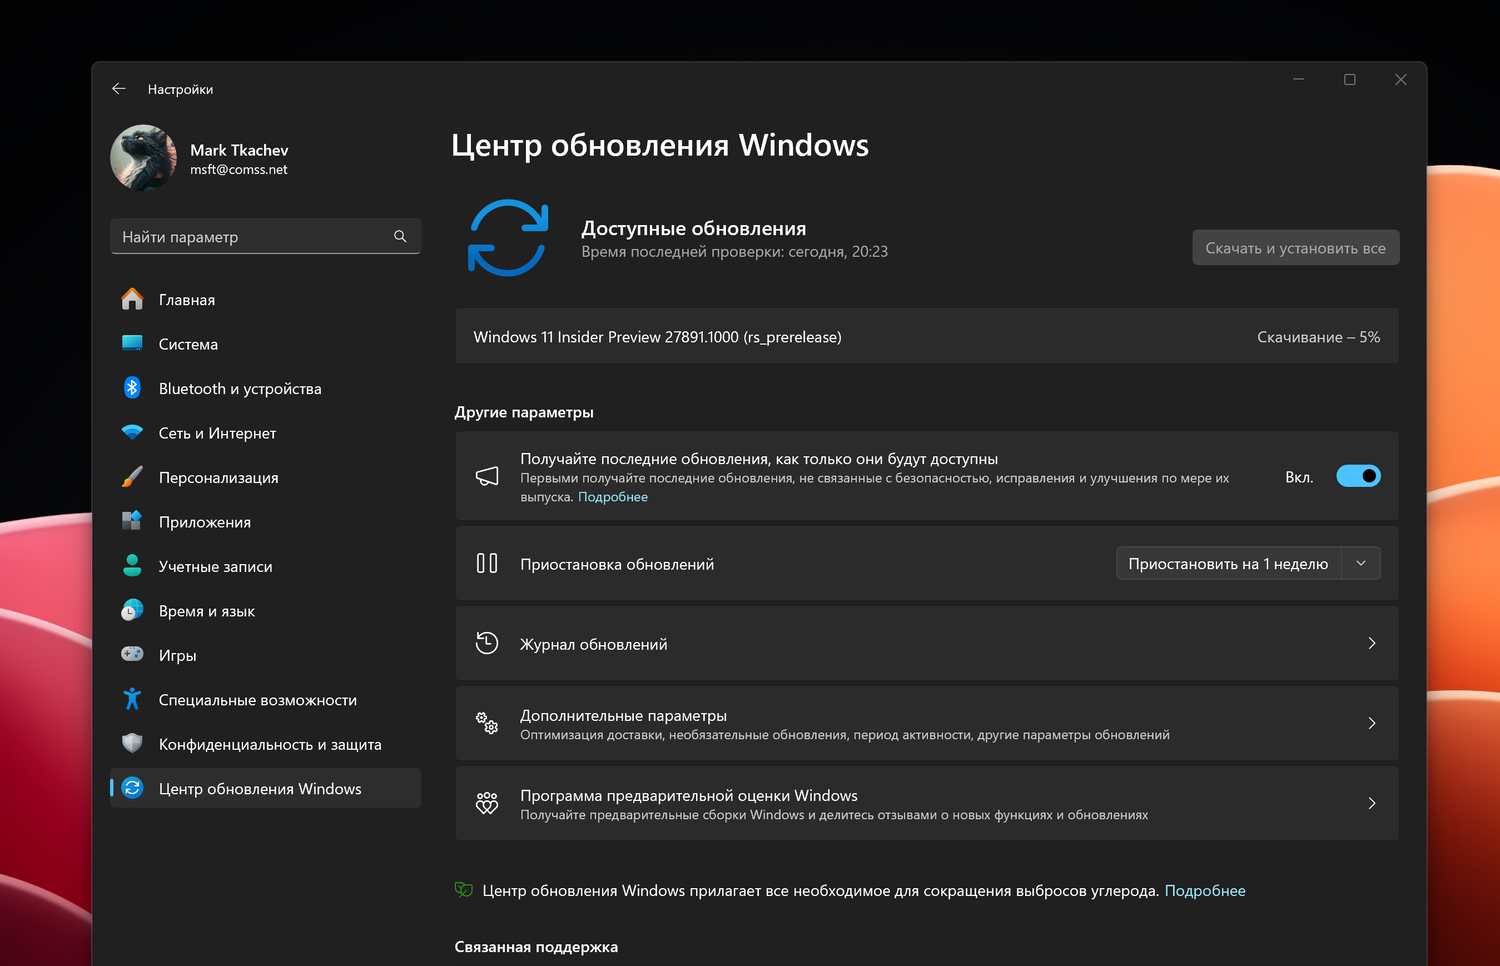Click the Скачать и установить все button
Image resolution: width=1500 pixels, height=966 pixels.
click(x=1295, y=247)
